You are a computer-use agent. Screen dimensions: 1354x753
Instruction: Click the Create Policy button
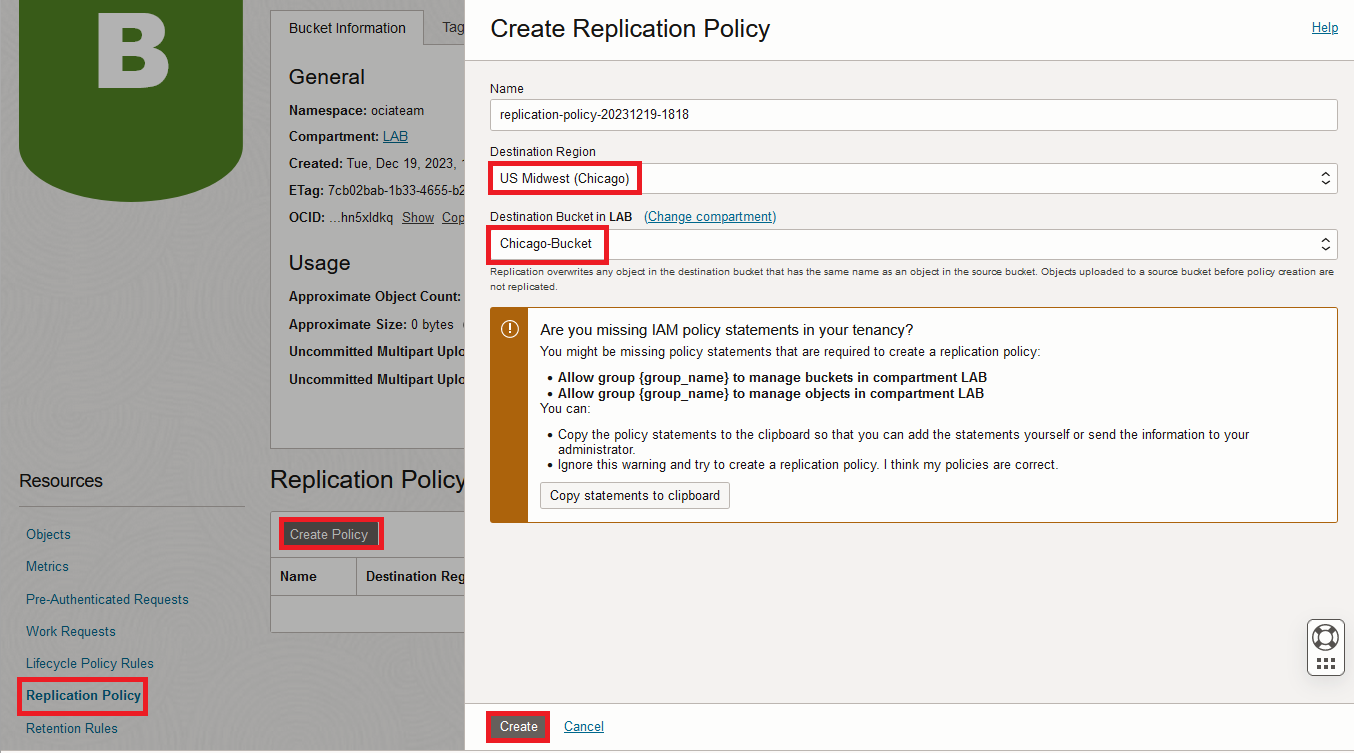pyautogui.click(x=329, y=534)
